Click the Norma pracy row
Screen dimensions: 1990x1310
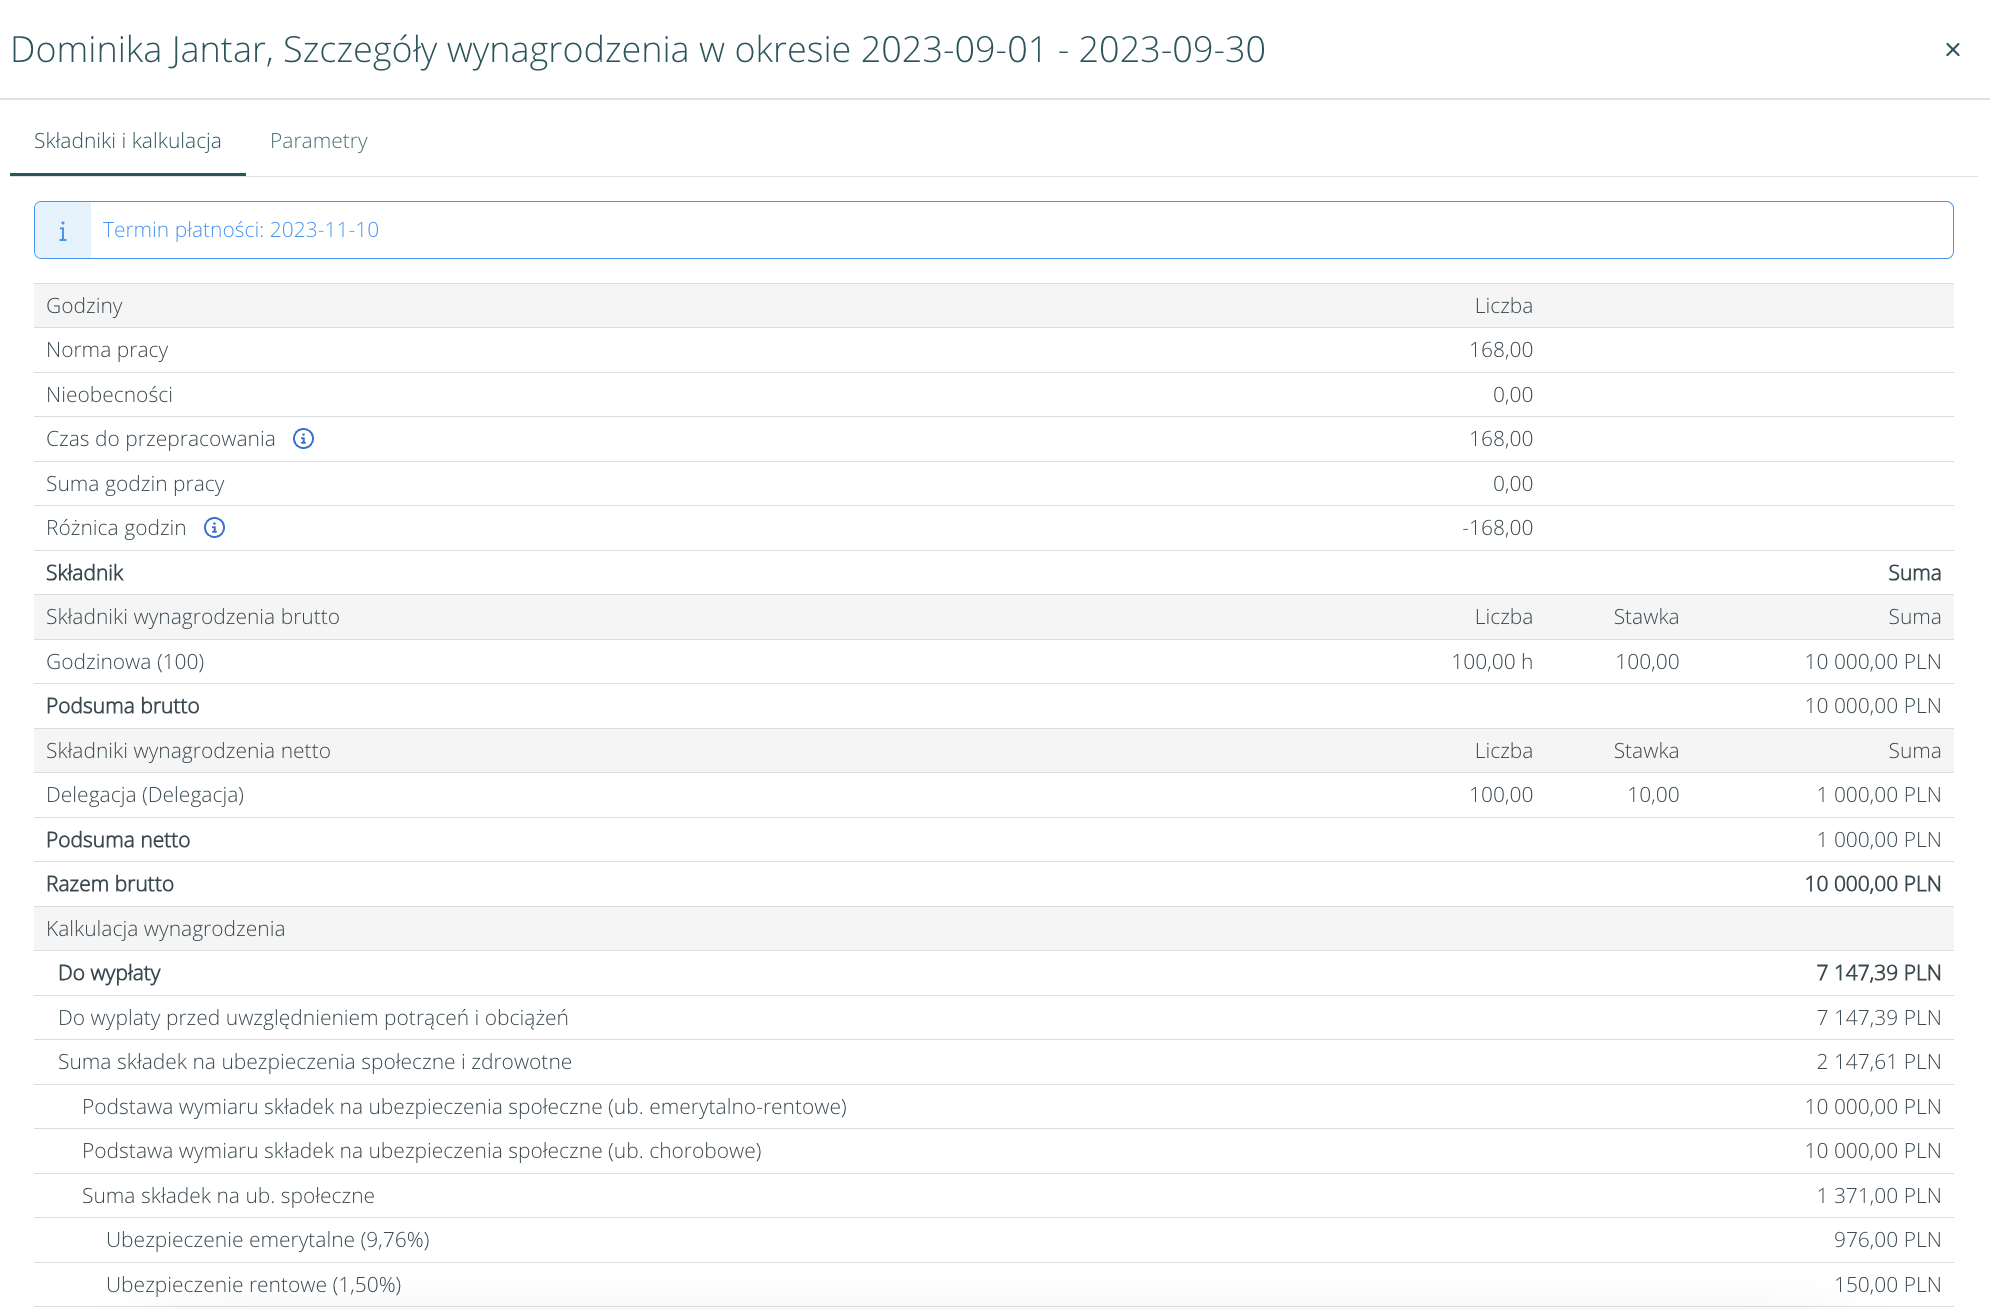[107, 350]
